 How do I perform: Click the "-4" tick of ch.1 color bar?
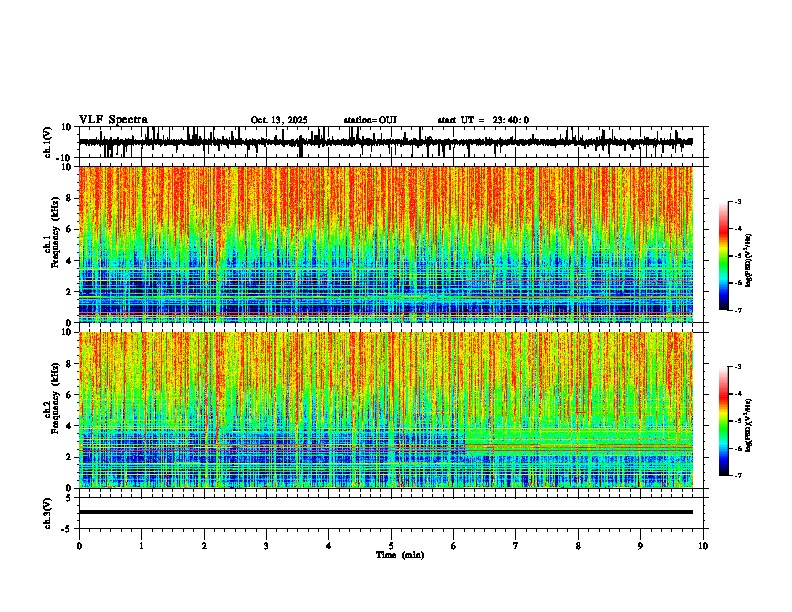(x=738, y=229)
